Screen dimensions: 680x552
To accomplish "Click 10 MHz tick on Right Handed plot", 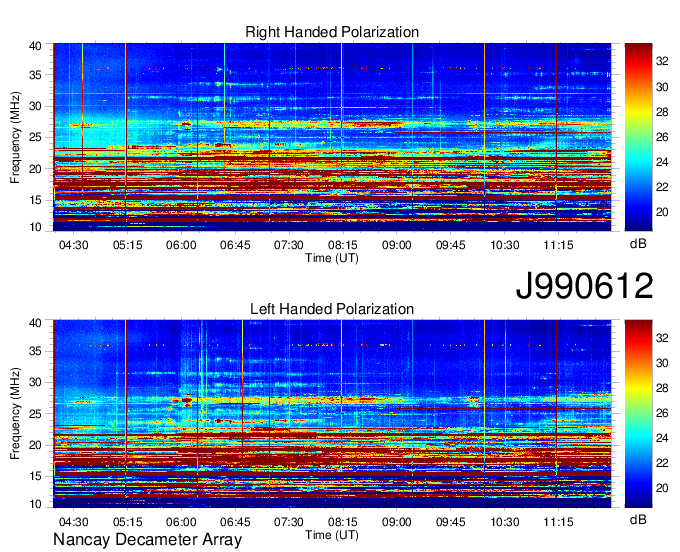I will 35,227.
